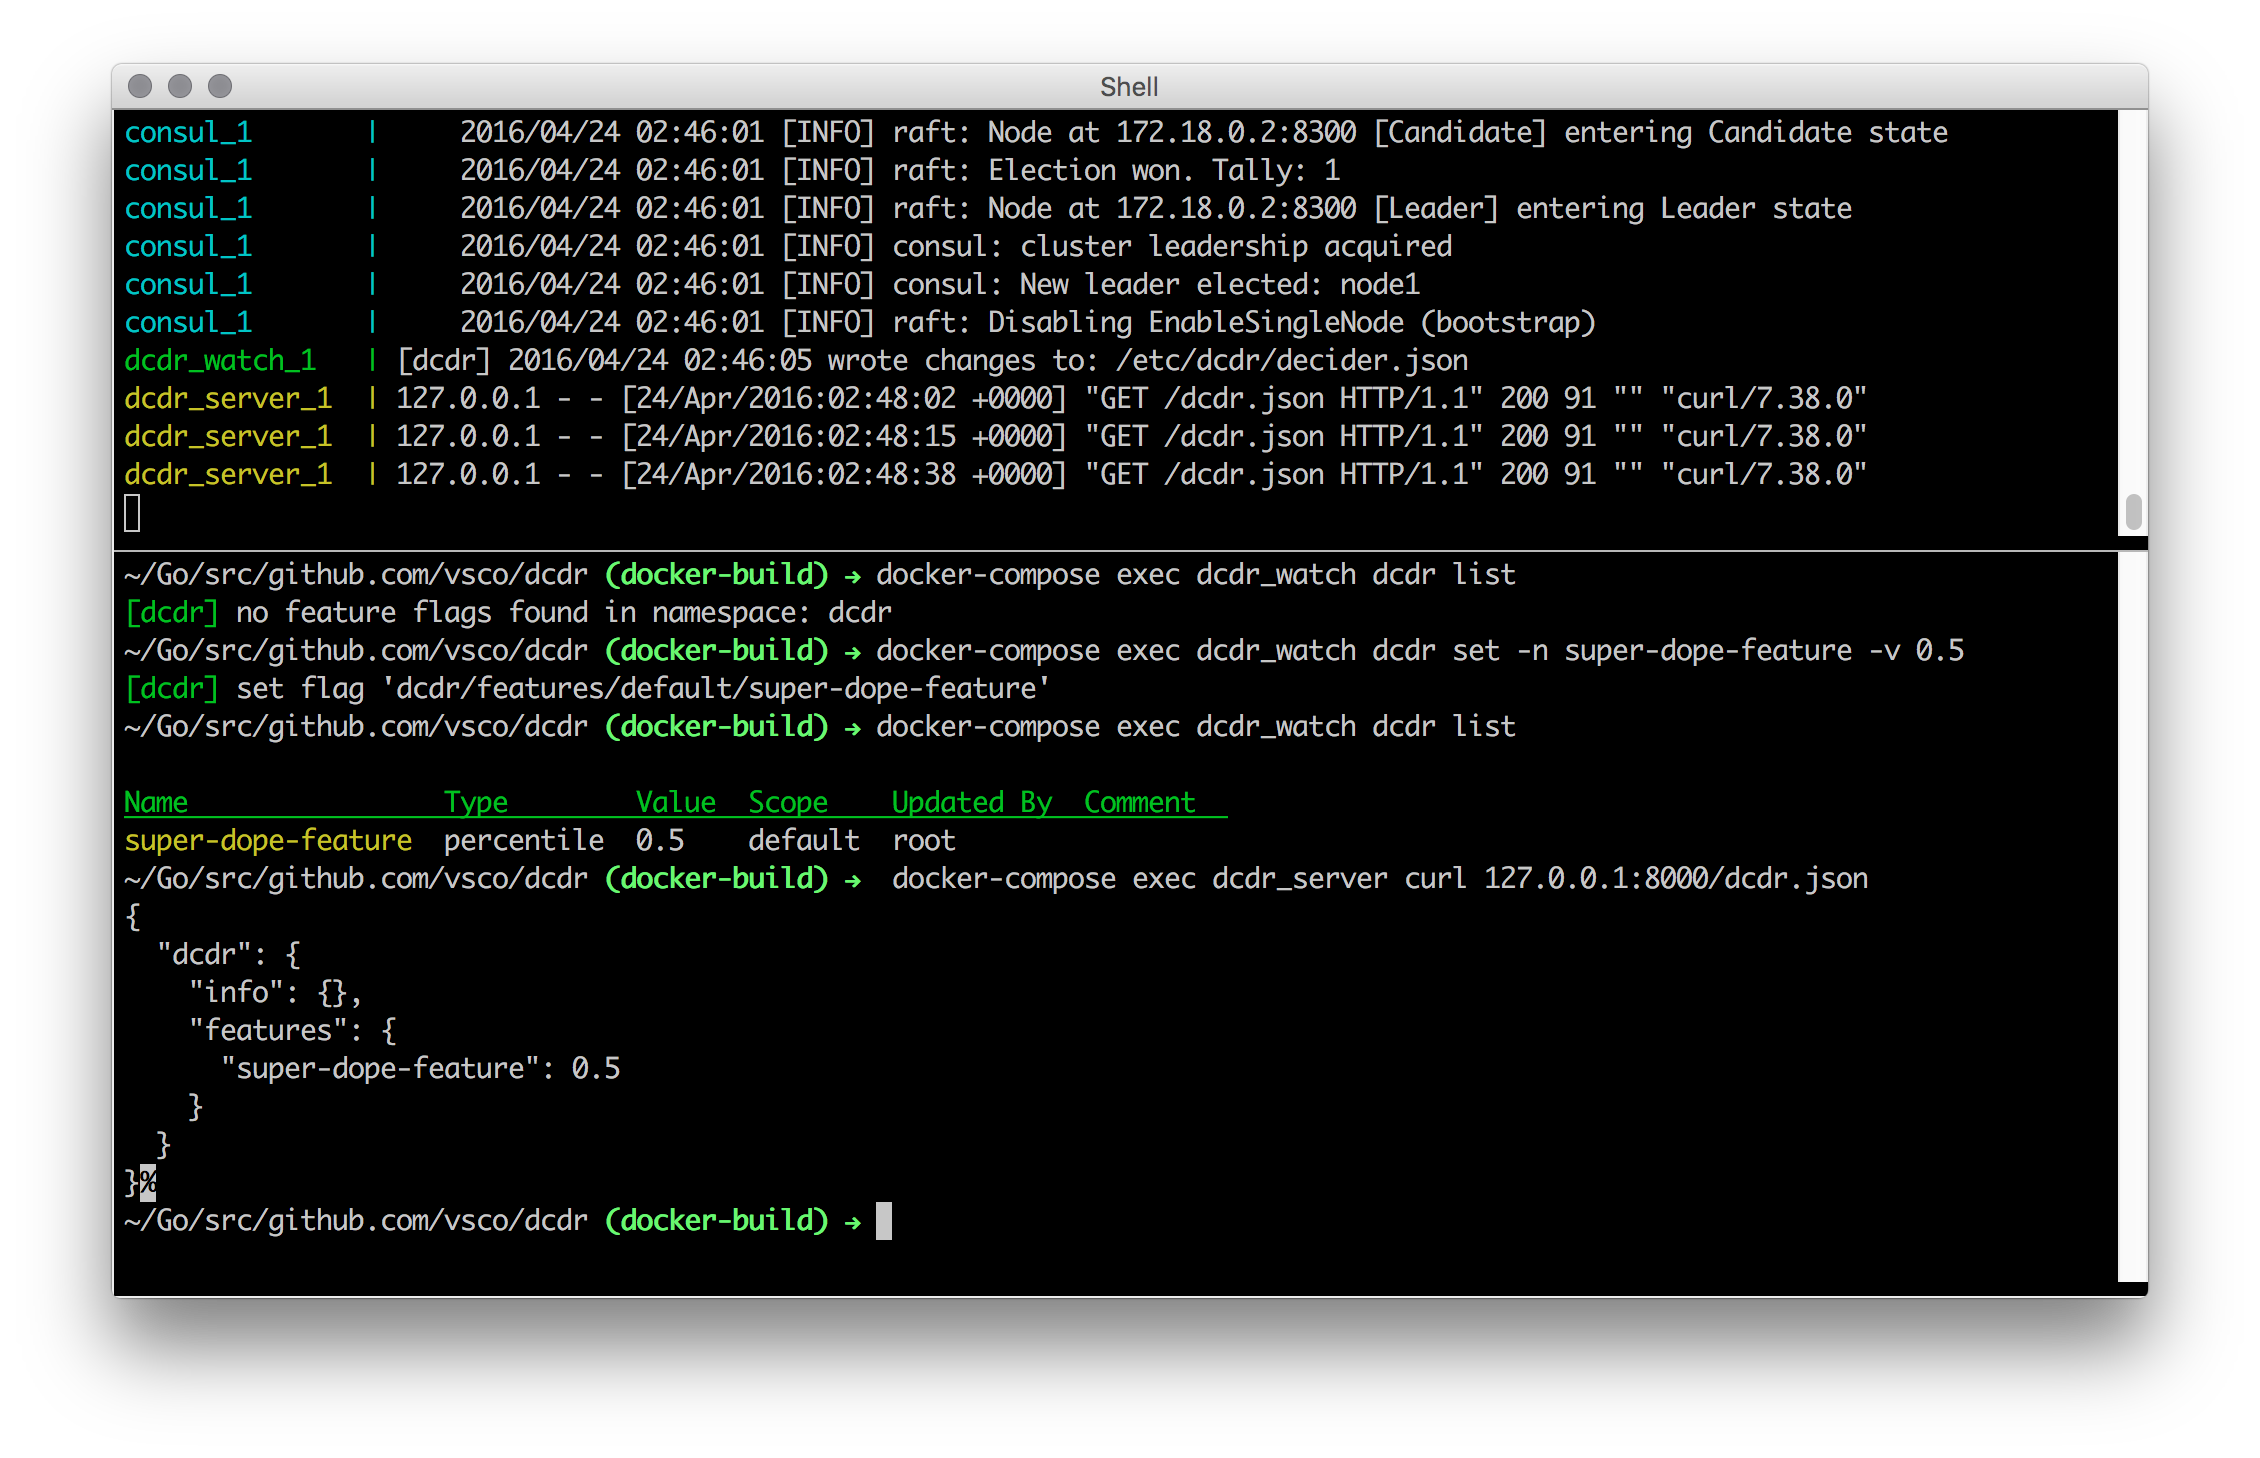The image size is (2260, 1458).
Task: Click the Updated By column header
Action: (x=972, y=802)
